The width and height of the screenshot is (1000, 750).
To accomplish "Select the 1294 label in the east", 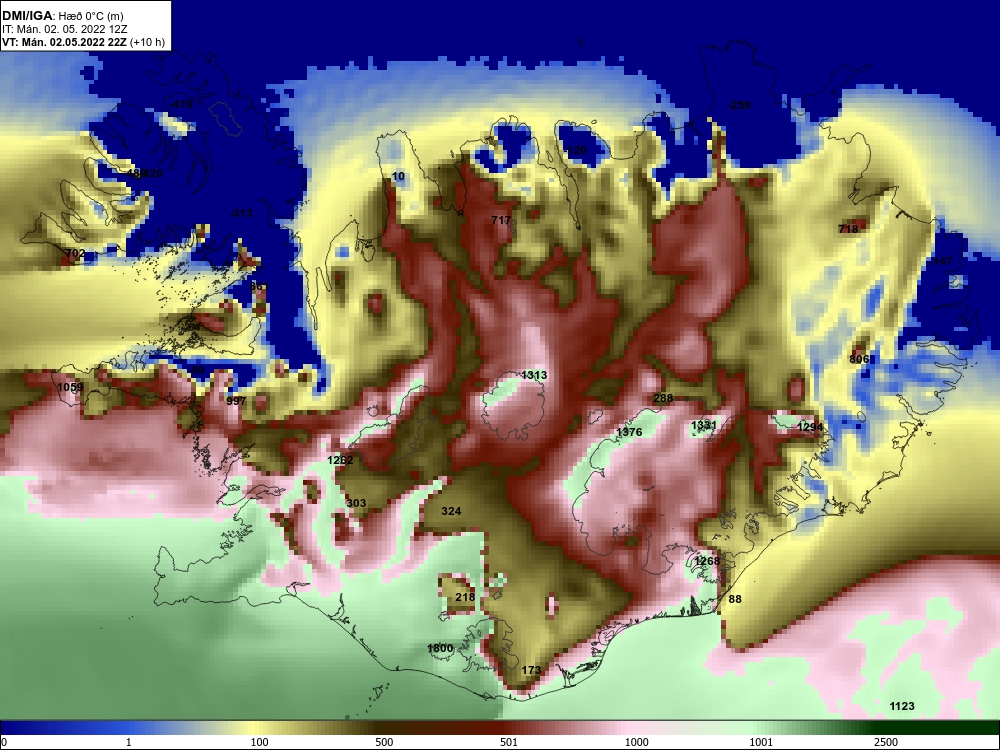I will point(810,427).
